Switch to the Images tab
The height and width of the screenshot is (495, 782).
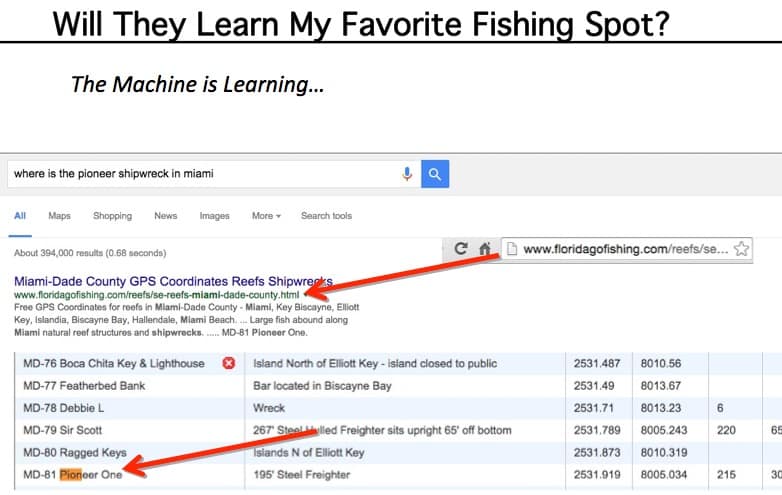pyautogui.click(x=214, y=216)
